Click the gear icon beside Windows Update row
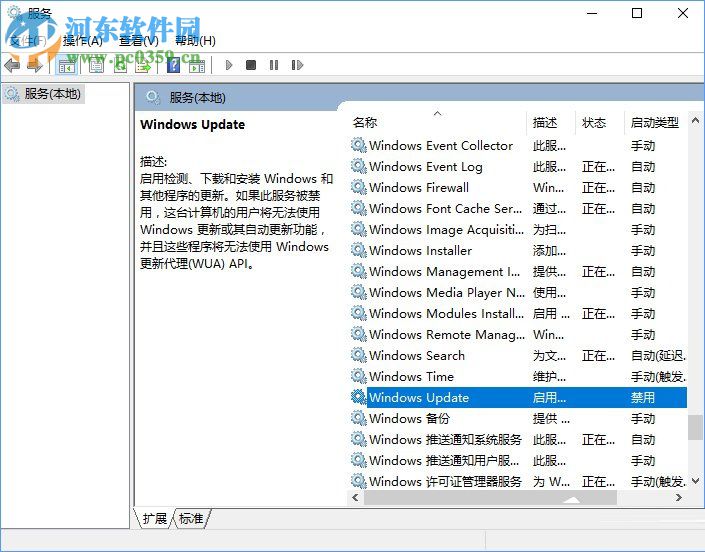 coord(358,397)
